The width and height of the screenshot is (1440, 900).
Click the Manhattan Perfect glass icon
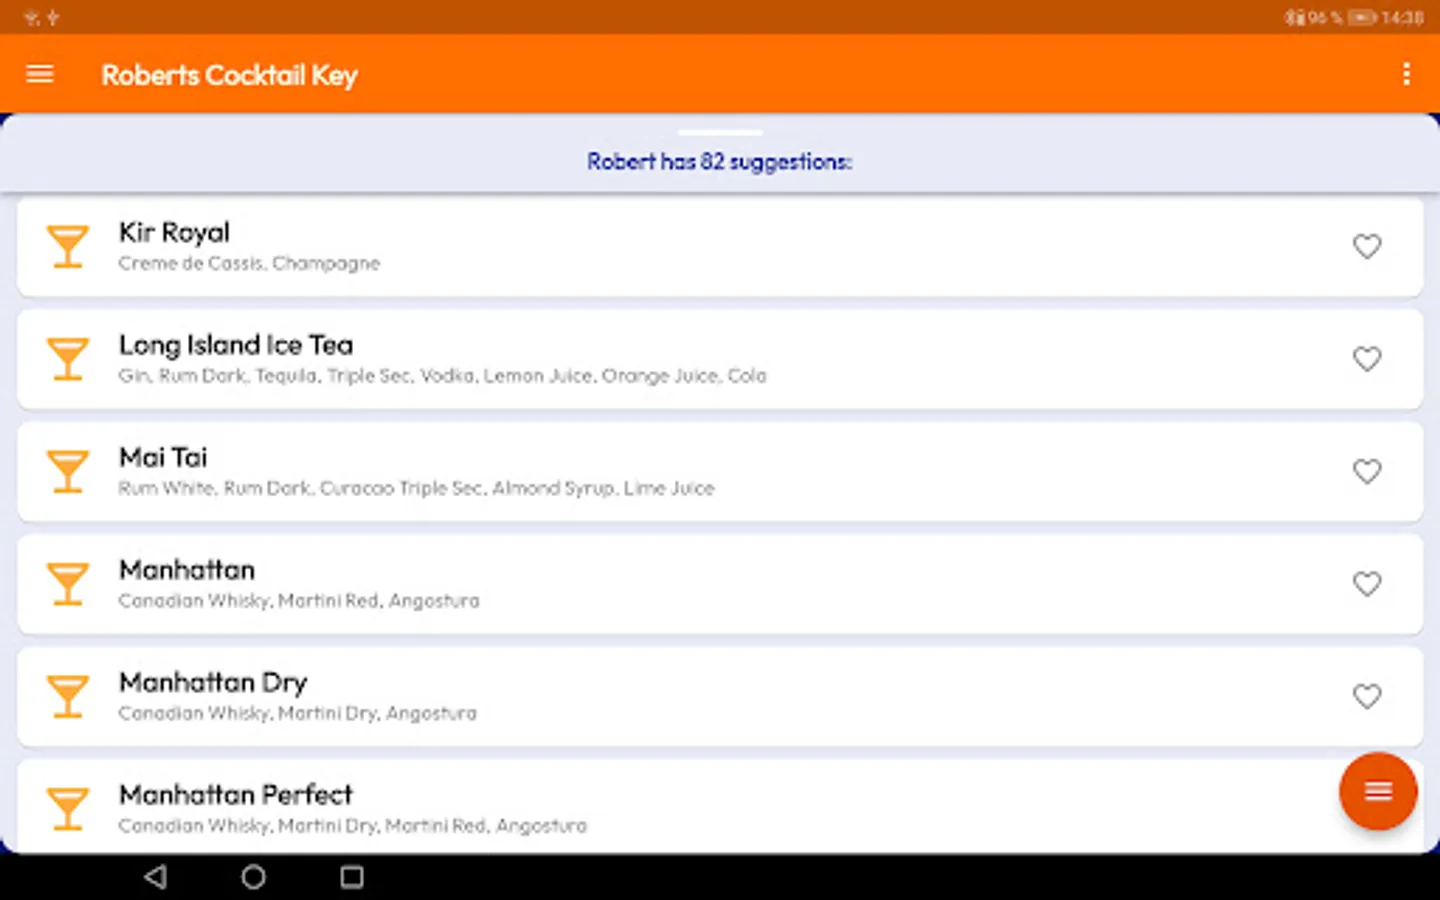tap(68, 808)
